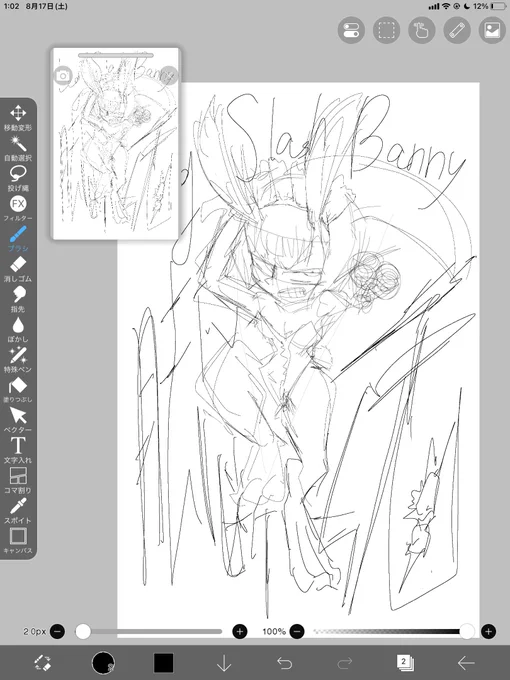The width and height of the screenshot is (510, 680).
Task: Tap the Wi-Fi status icon
Action: [x=446, y=6]
